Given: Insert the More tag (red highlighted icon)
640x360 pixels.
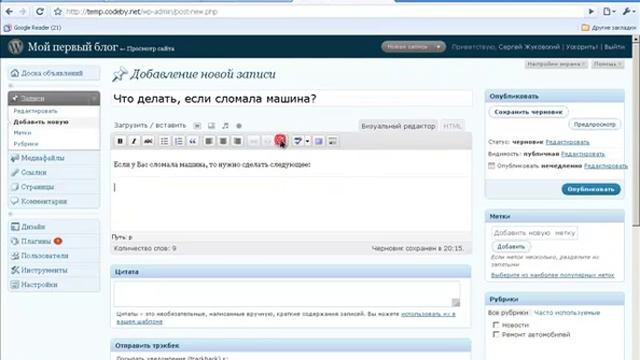Looking at the screenshot, I should tap(280, 141).
